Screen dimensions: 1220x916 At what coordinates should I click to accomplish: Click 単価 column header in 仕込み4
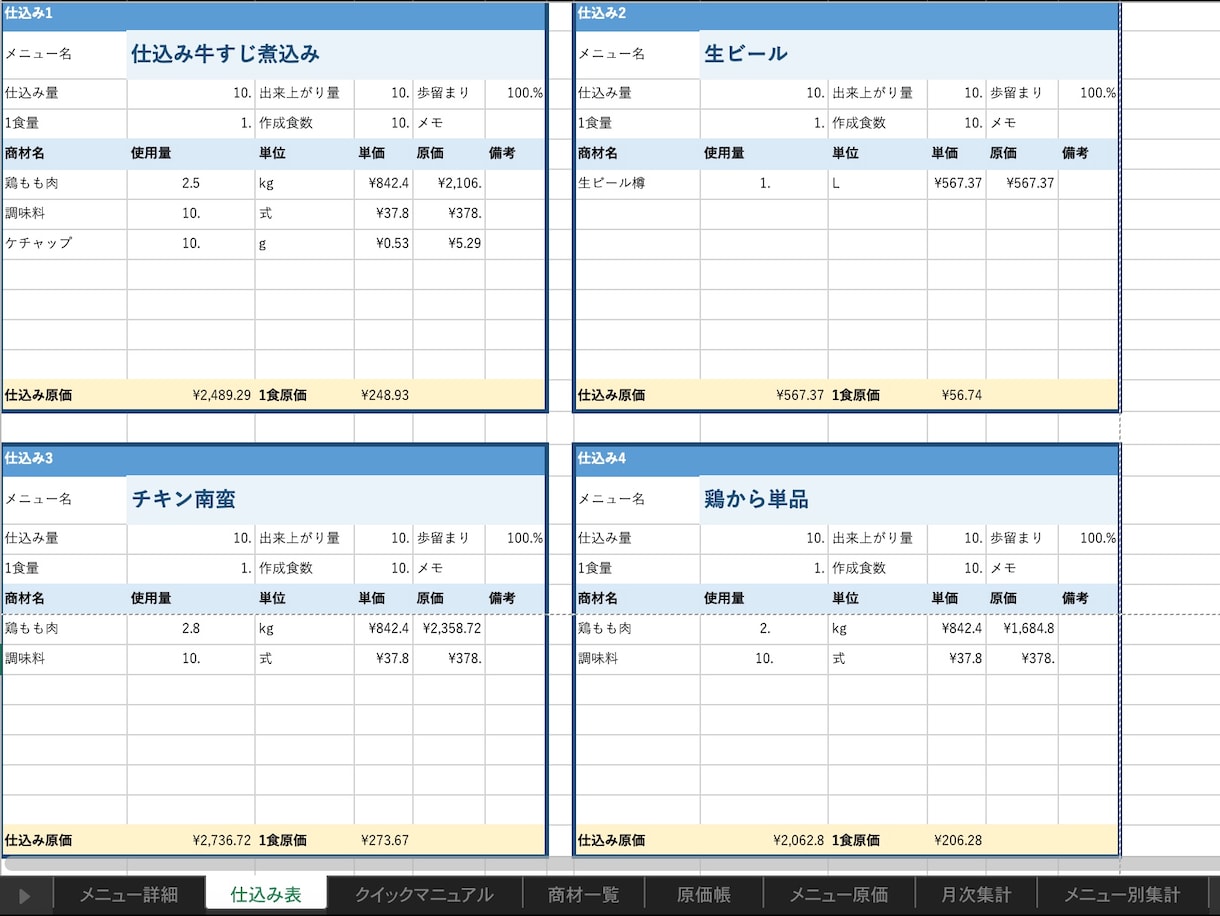coord(957,598)
